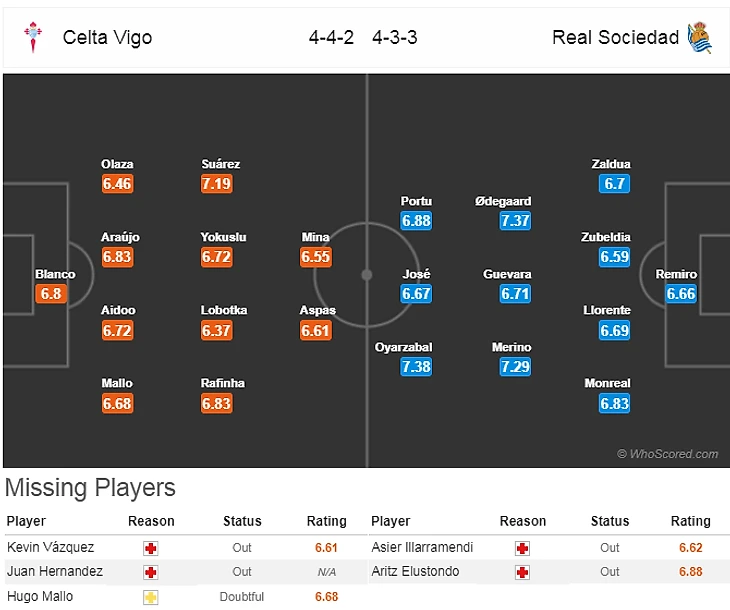Click Aritz Elustondo's red injury icon
The height and width of the screenshot is (610, 730).
pos(522,572)
